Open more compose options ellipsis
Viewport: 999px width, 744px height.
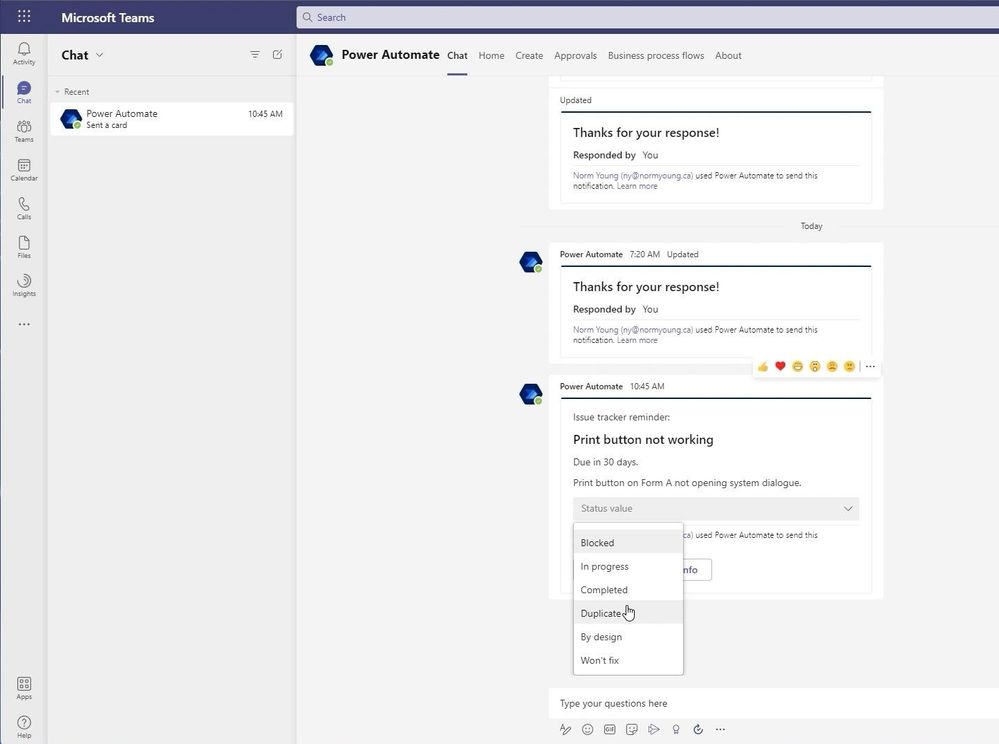coord(720,729)
